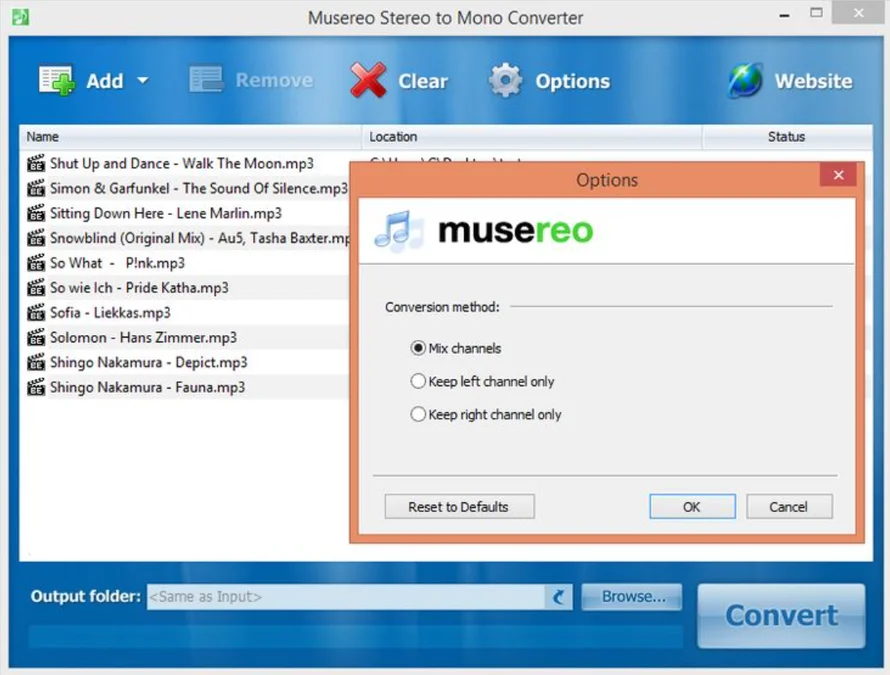This screenshot has width=890, height=675.
Task: Click the musereo music note logo
Action: coord(398,230)
